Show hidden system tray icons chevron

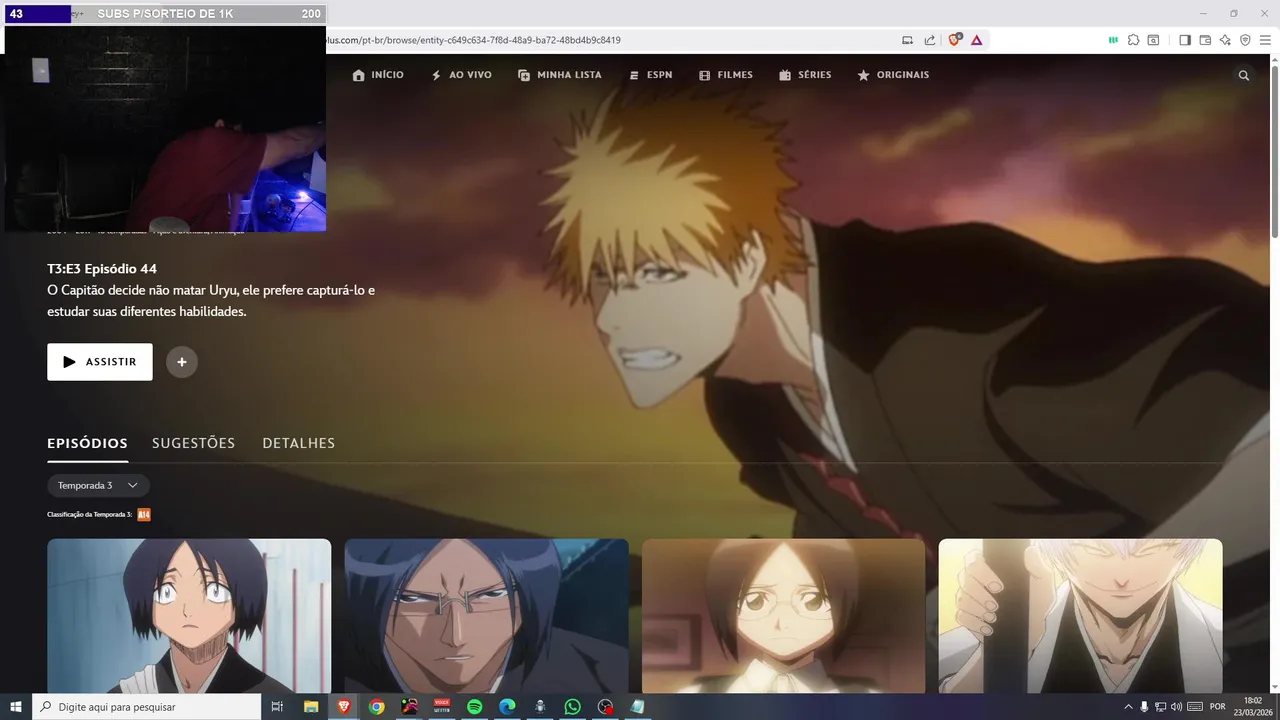1129,707
